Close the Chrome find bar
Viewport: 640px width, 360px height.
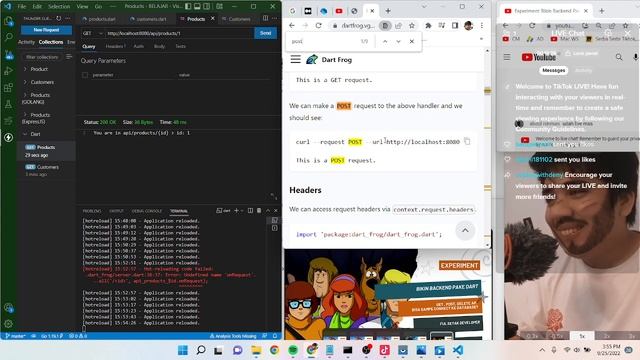pos(412,41)
